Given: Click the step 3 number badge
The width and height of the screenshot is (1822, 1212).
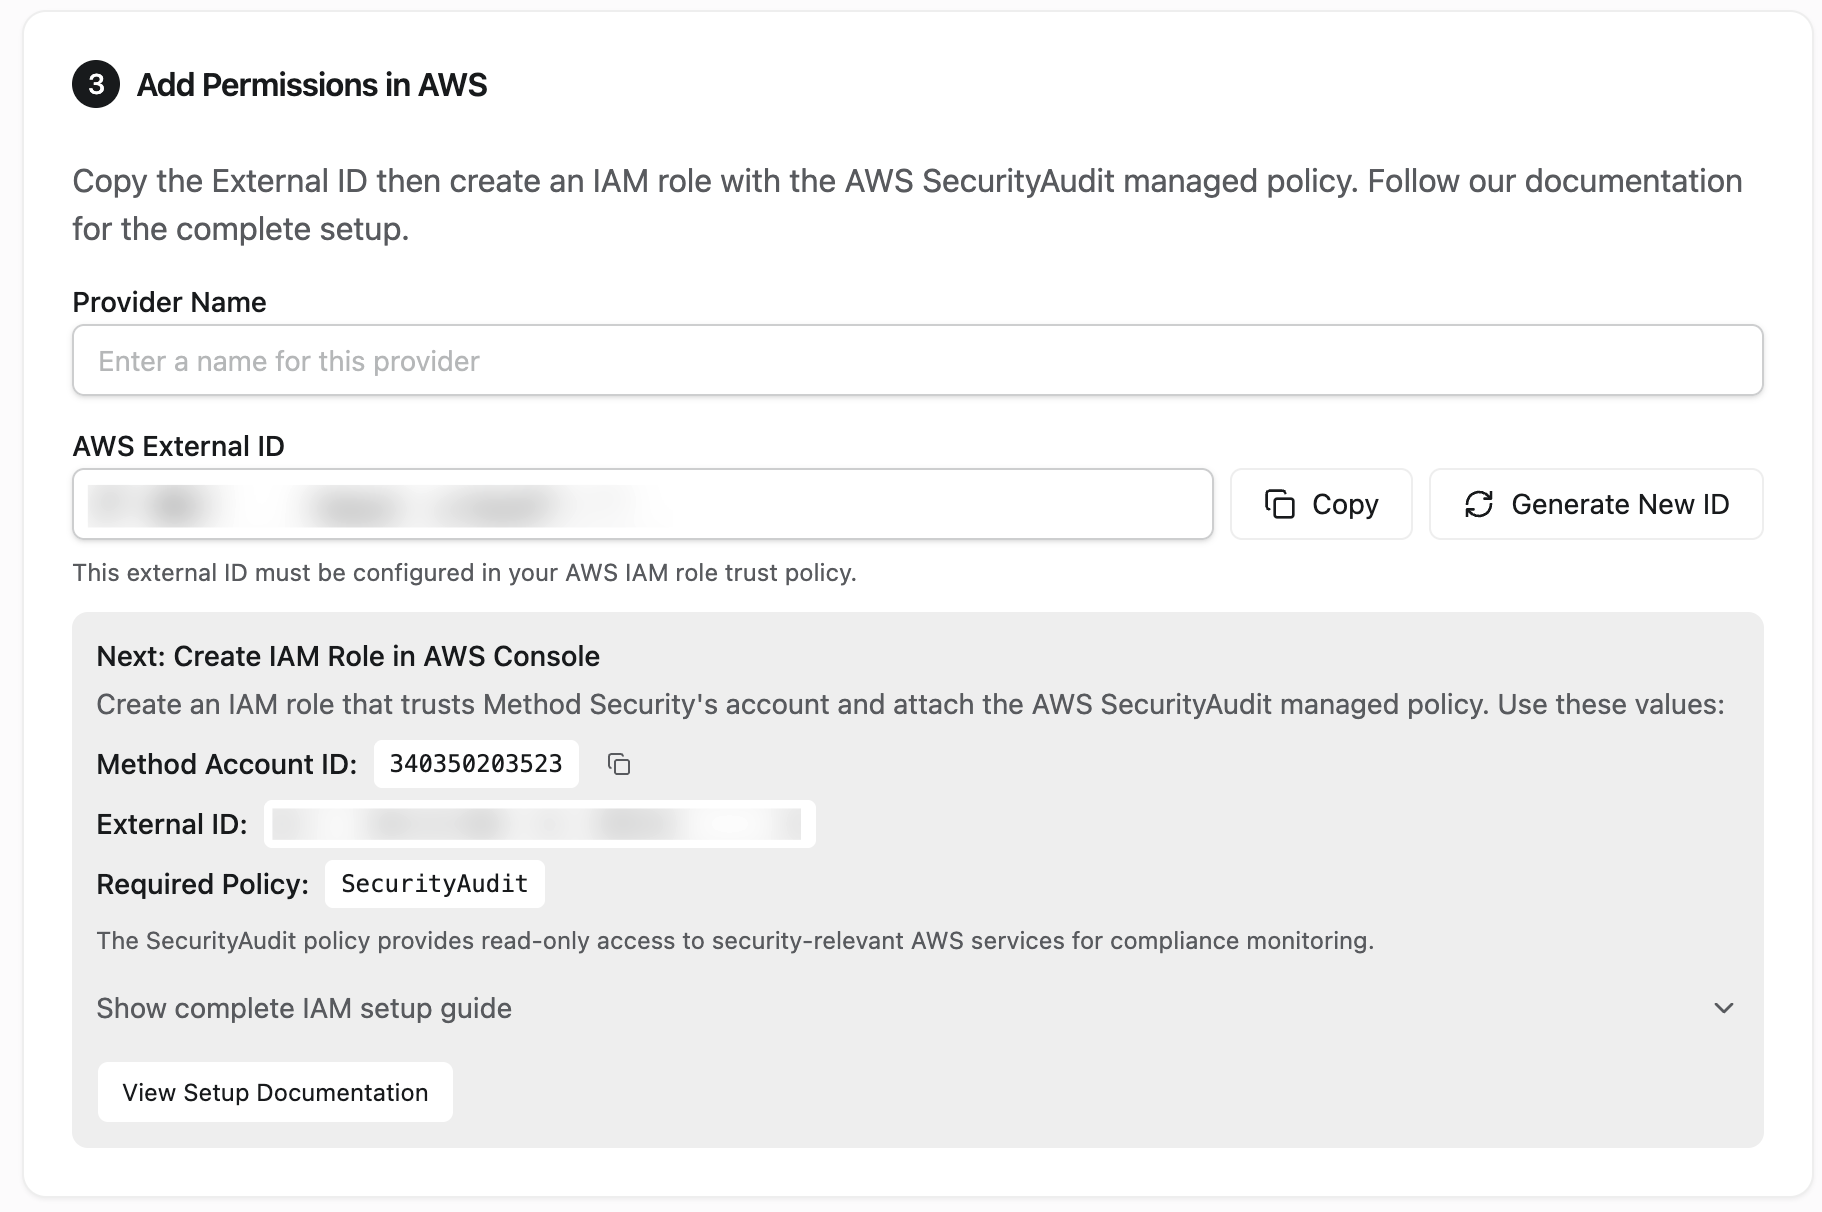Looking at the screenshot, I should point(96,84).
